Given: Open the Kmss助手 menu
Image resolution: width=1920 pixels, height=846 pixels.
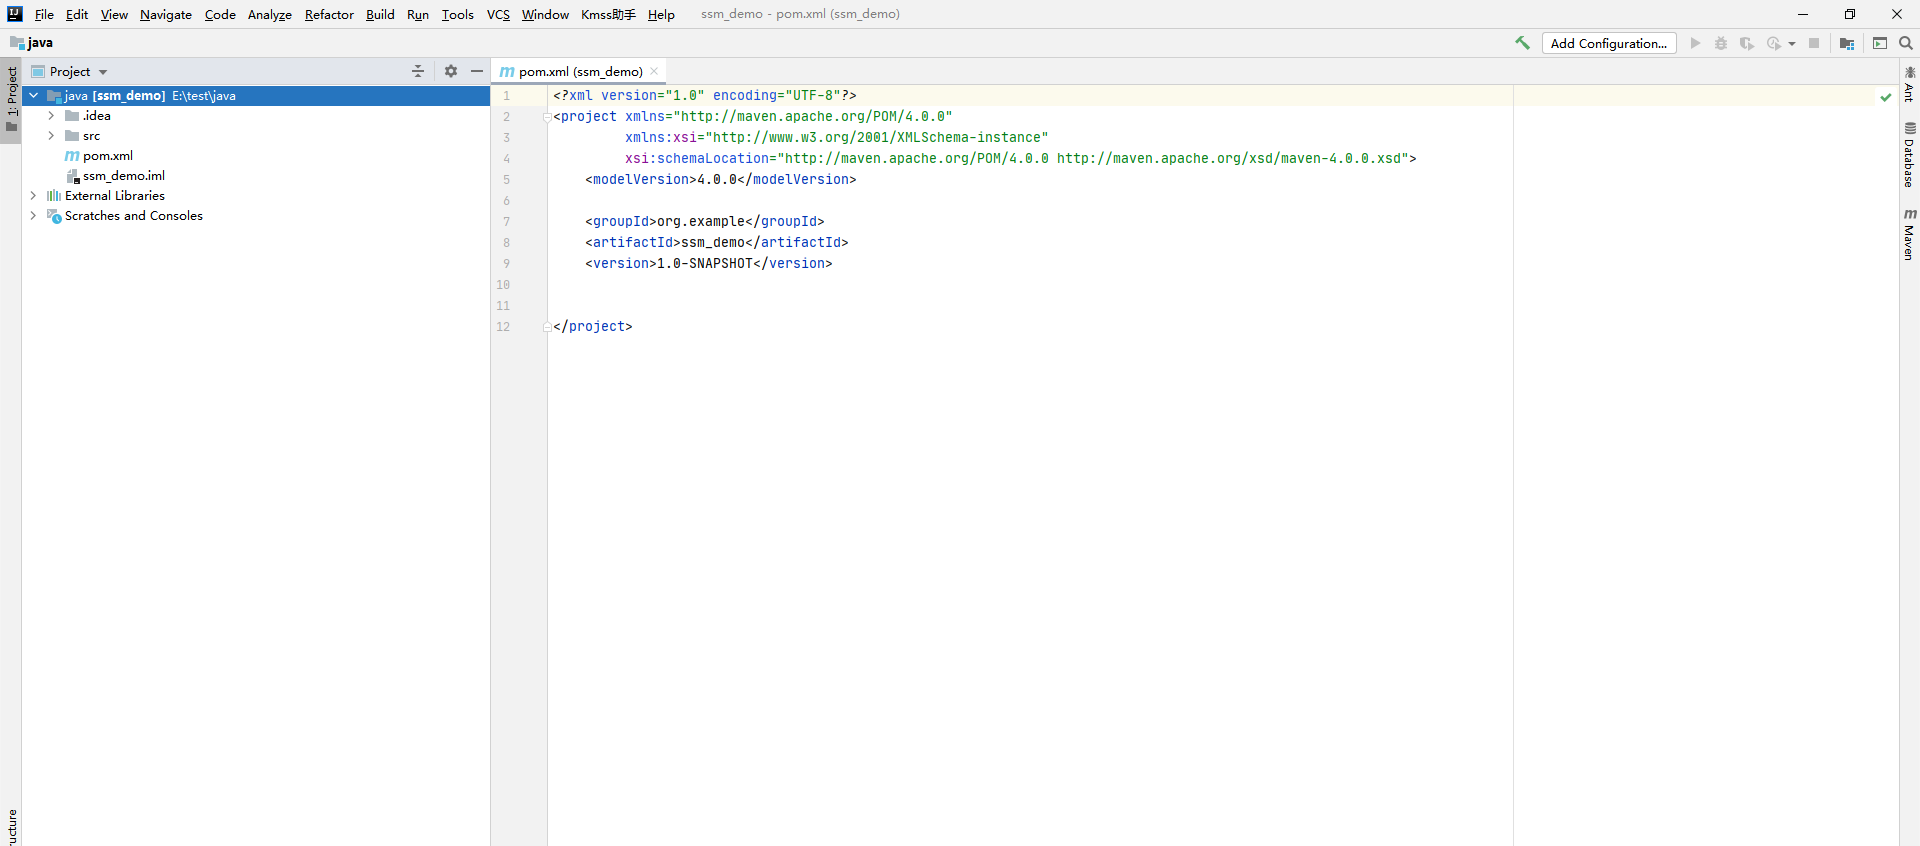Looking at the screenshot, I should (x=608, y=14).
